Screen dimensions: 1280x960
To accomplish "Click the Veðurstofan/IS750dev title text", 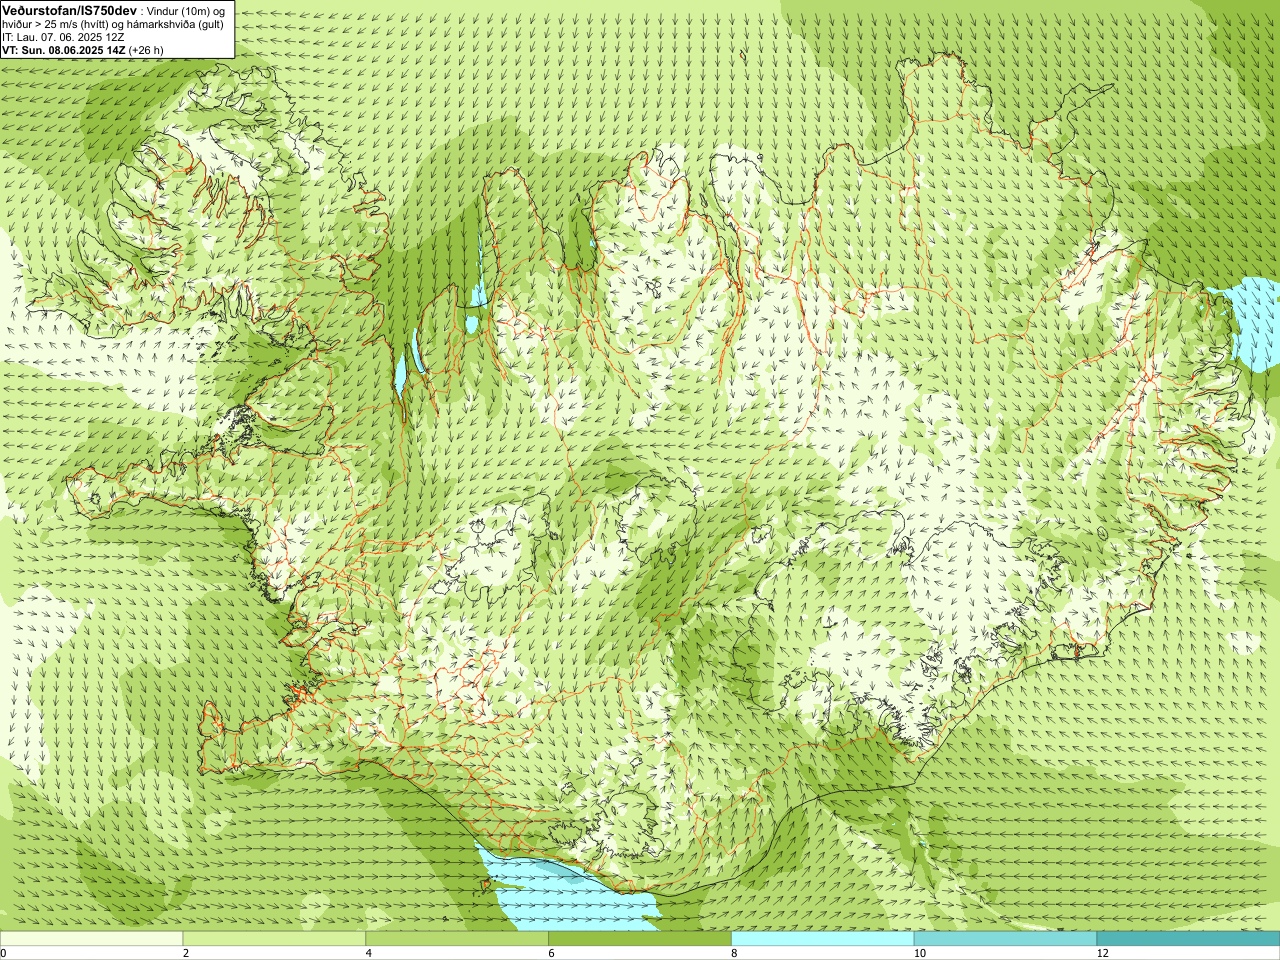I will [69, 9].
